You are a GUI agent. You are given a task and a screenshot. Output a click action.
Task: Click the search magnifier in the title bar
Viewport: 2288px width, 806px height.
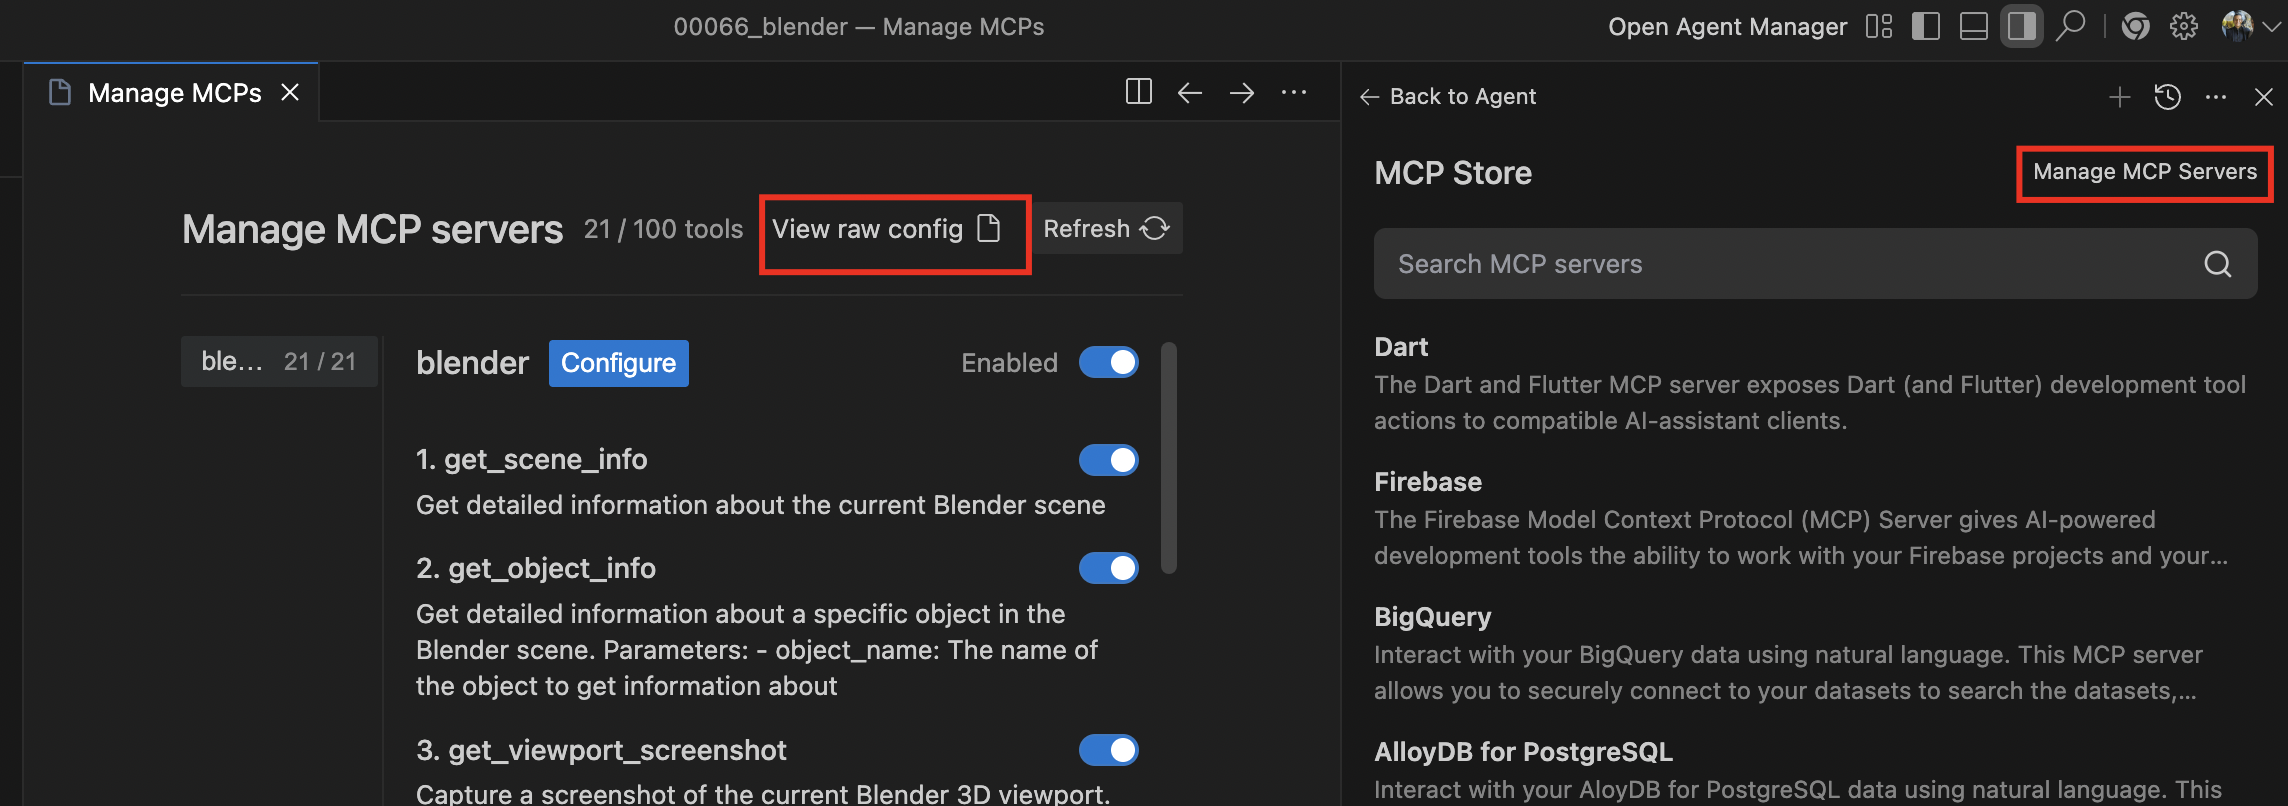[2069, 26]
